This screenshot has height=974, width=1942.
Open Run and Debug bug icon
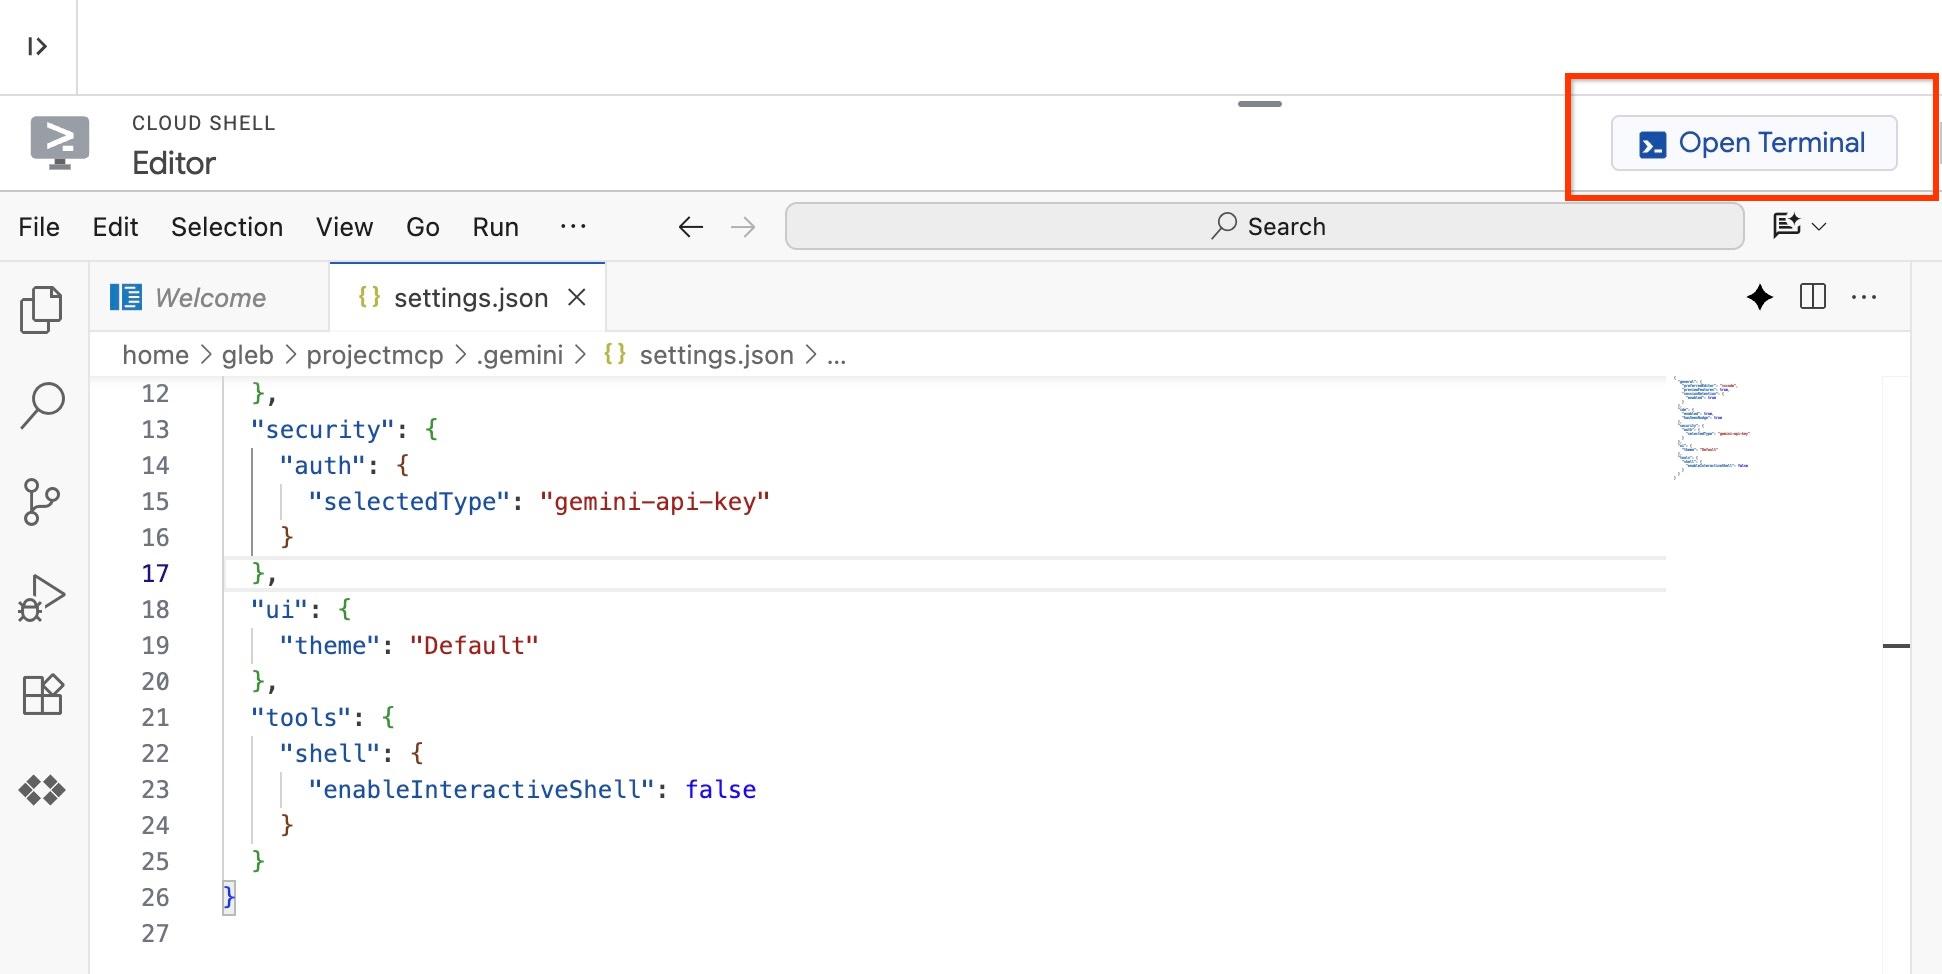pyautogui.click(x=41, y=598)
